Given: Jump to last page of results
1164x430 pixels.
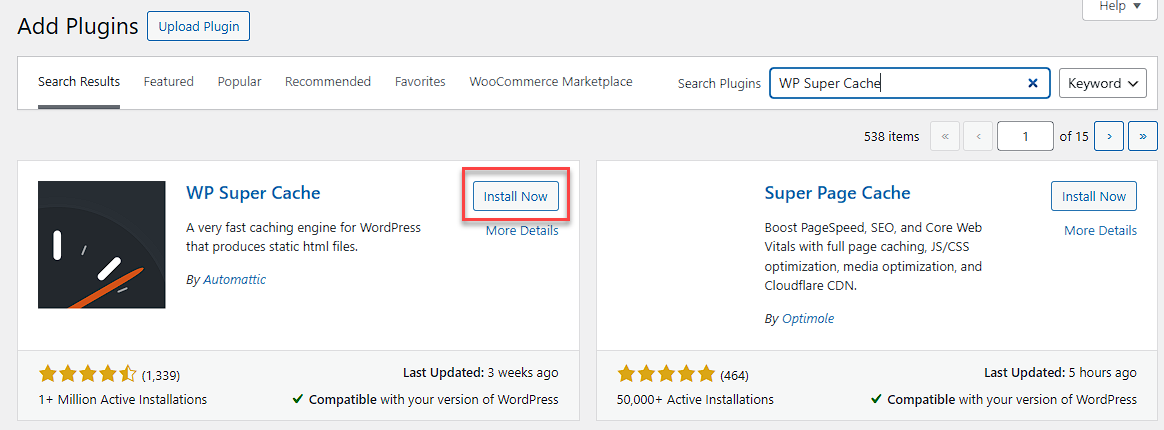Looking at the screenshot, I should (x=1142, y=136).
